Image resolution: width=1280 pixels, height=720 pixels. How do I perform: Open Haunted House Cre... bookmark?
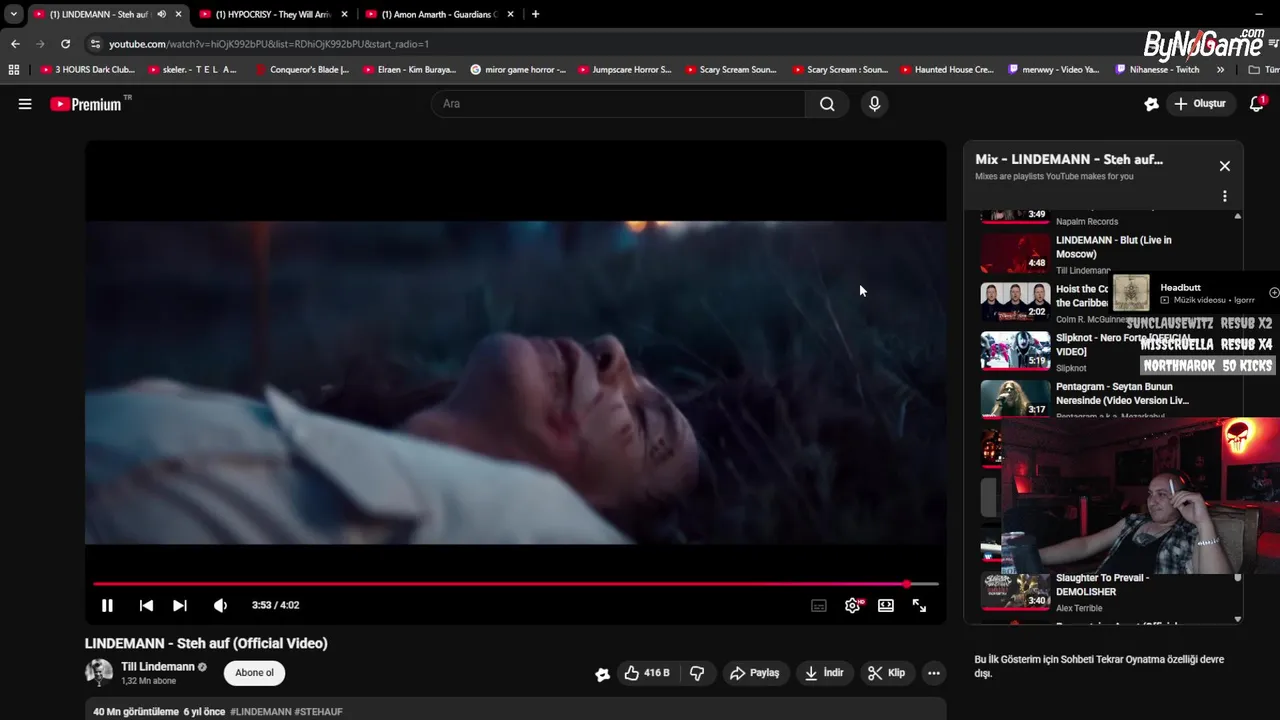click(x=947, y=70)
